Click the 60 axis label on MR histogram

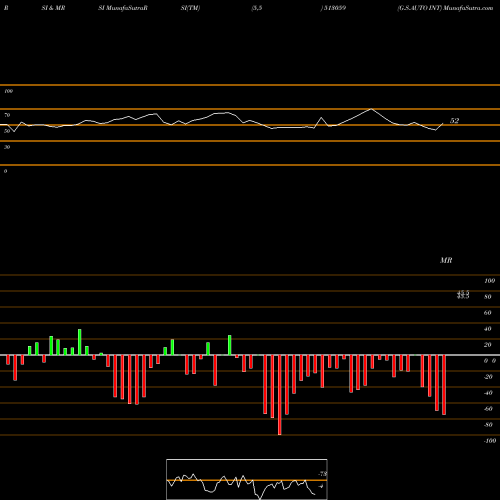tap(488, 313)
